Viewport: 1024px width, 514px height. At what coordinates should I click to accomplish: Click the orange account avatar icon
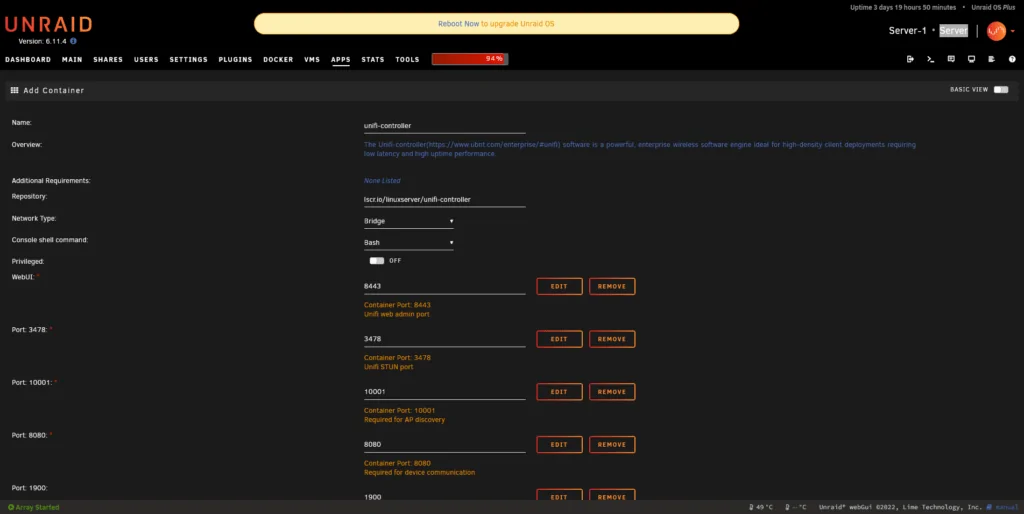click(x=996, y=31)
